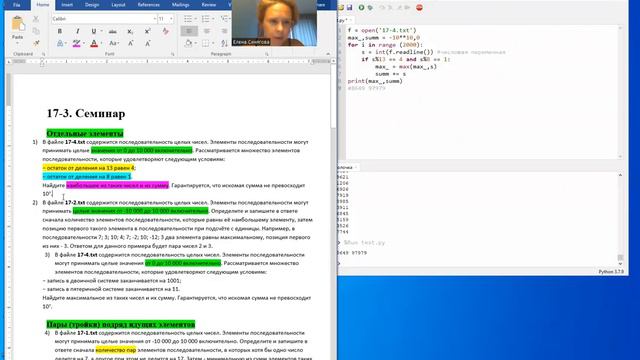Click the Step Out icon in IDE
The image size is (640, 360).
pyautogui.click(x=399, y=7)
